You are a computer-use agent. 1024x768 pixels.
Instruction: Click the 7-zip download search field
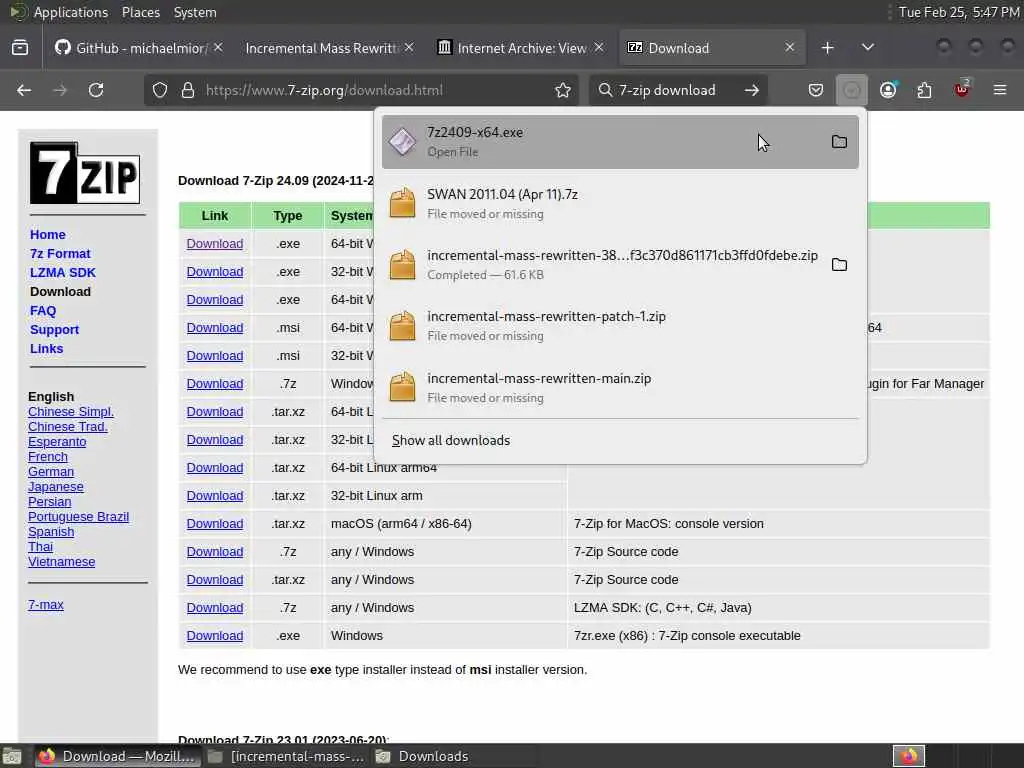click(x=676, y=90)
